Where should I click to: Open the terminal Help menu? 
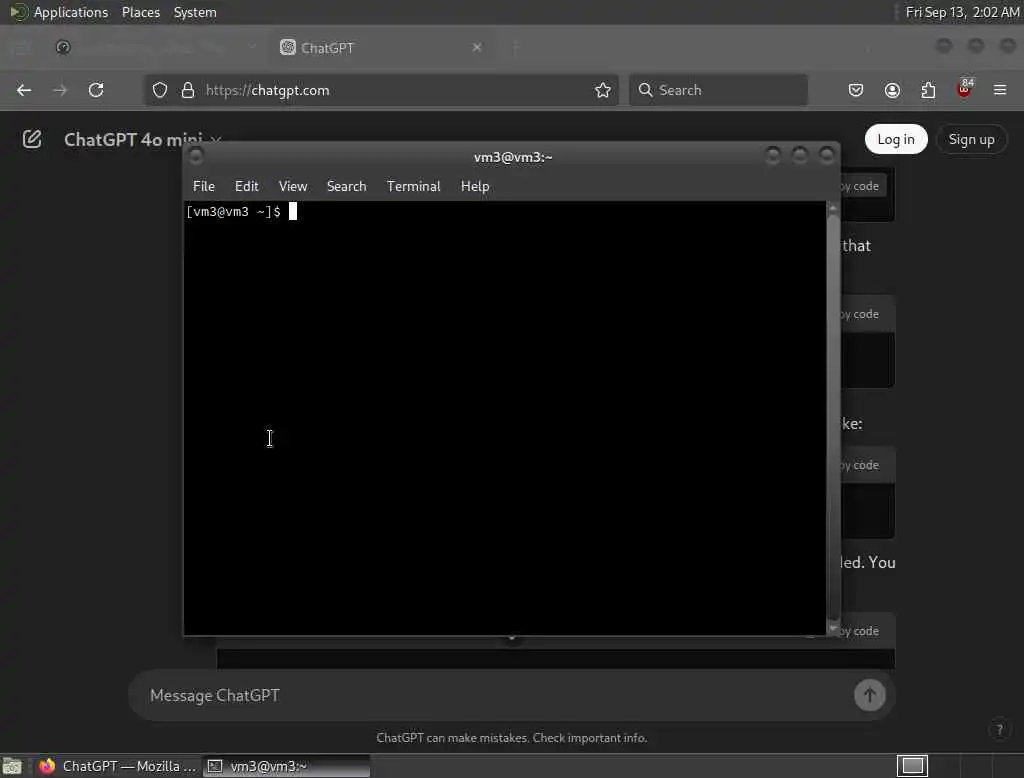[475, 186]
